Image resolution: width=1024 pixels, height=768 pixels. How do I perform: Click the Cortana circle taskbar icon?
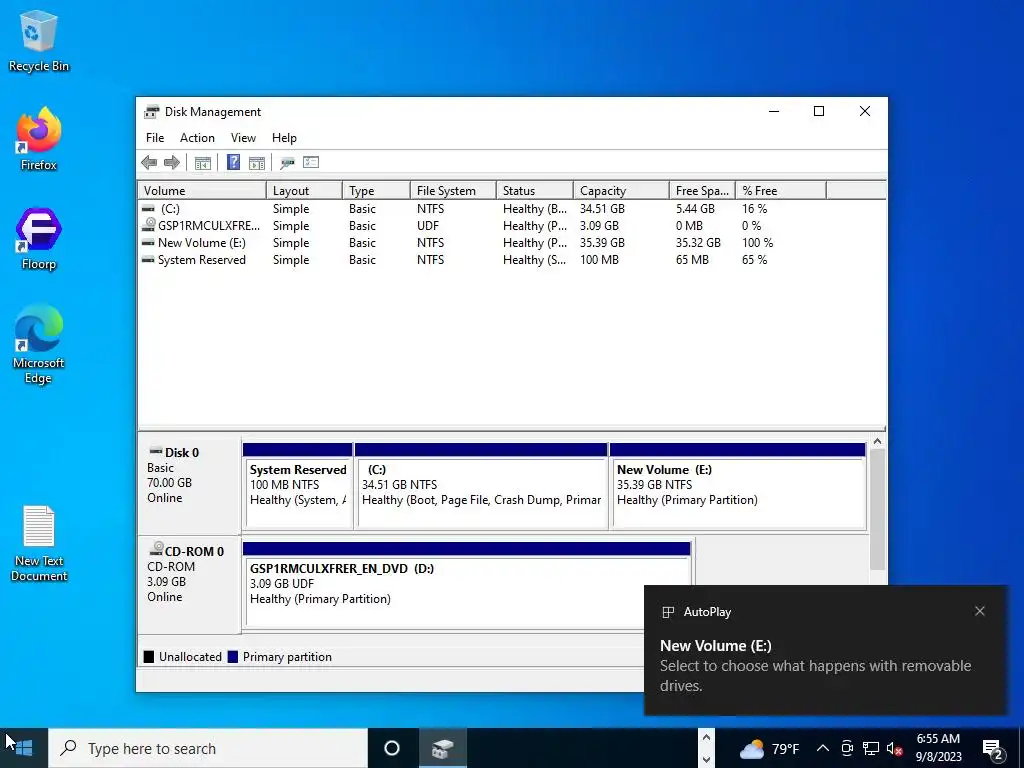[392, 748]
